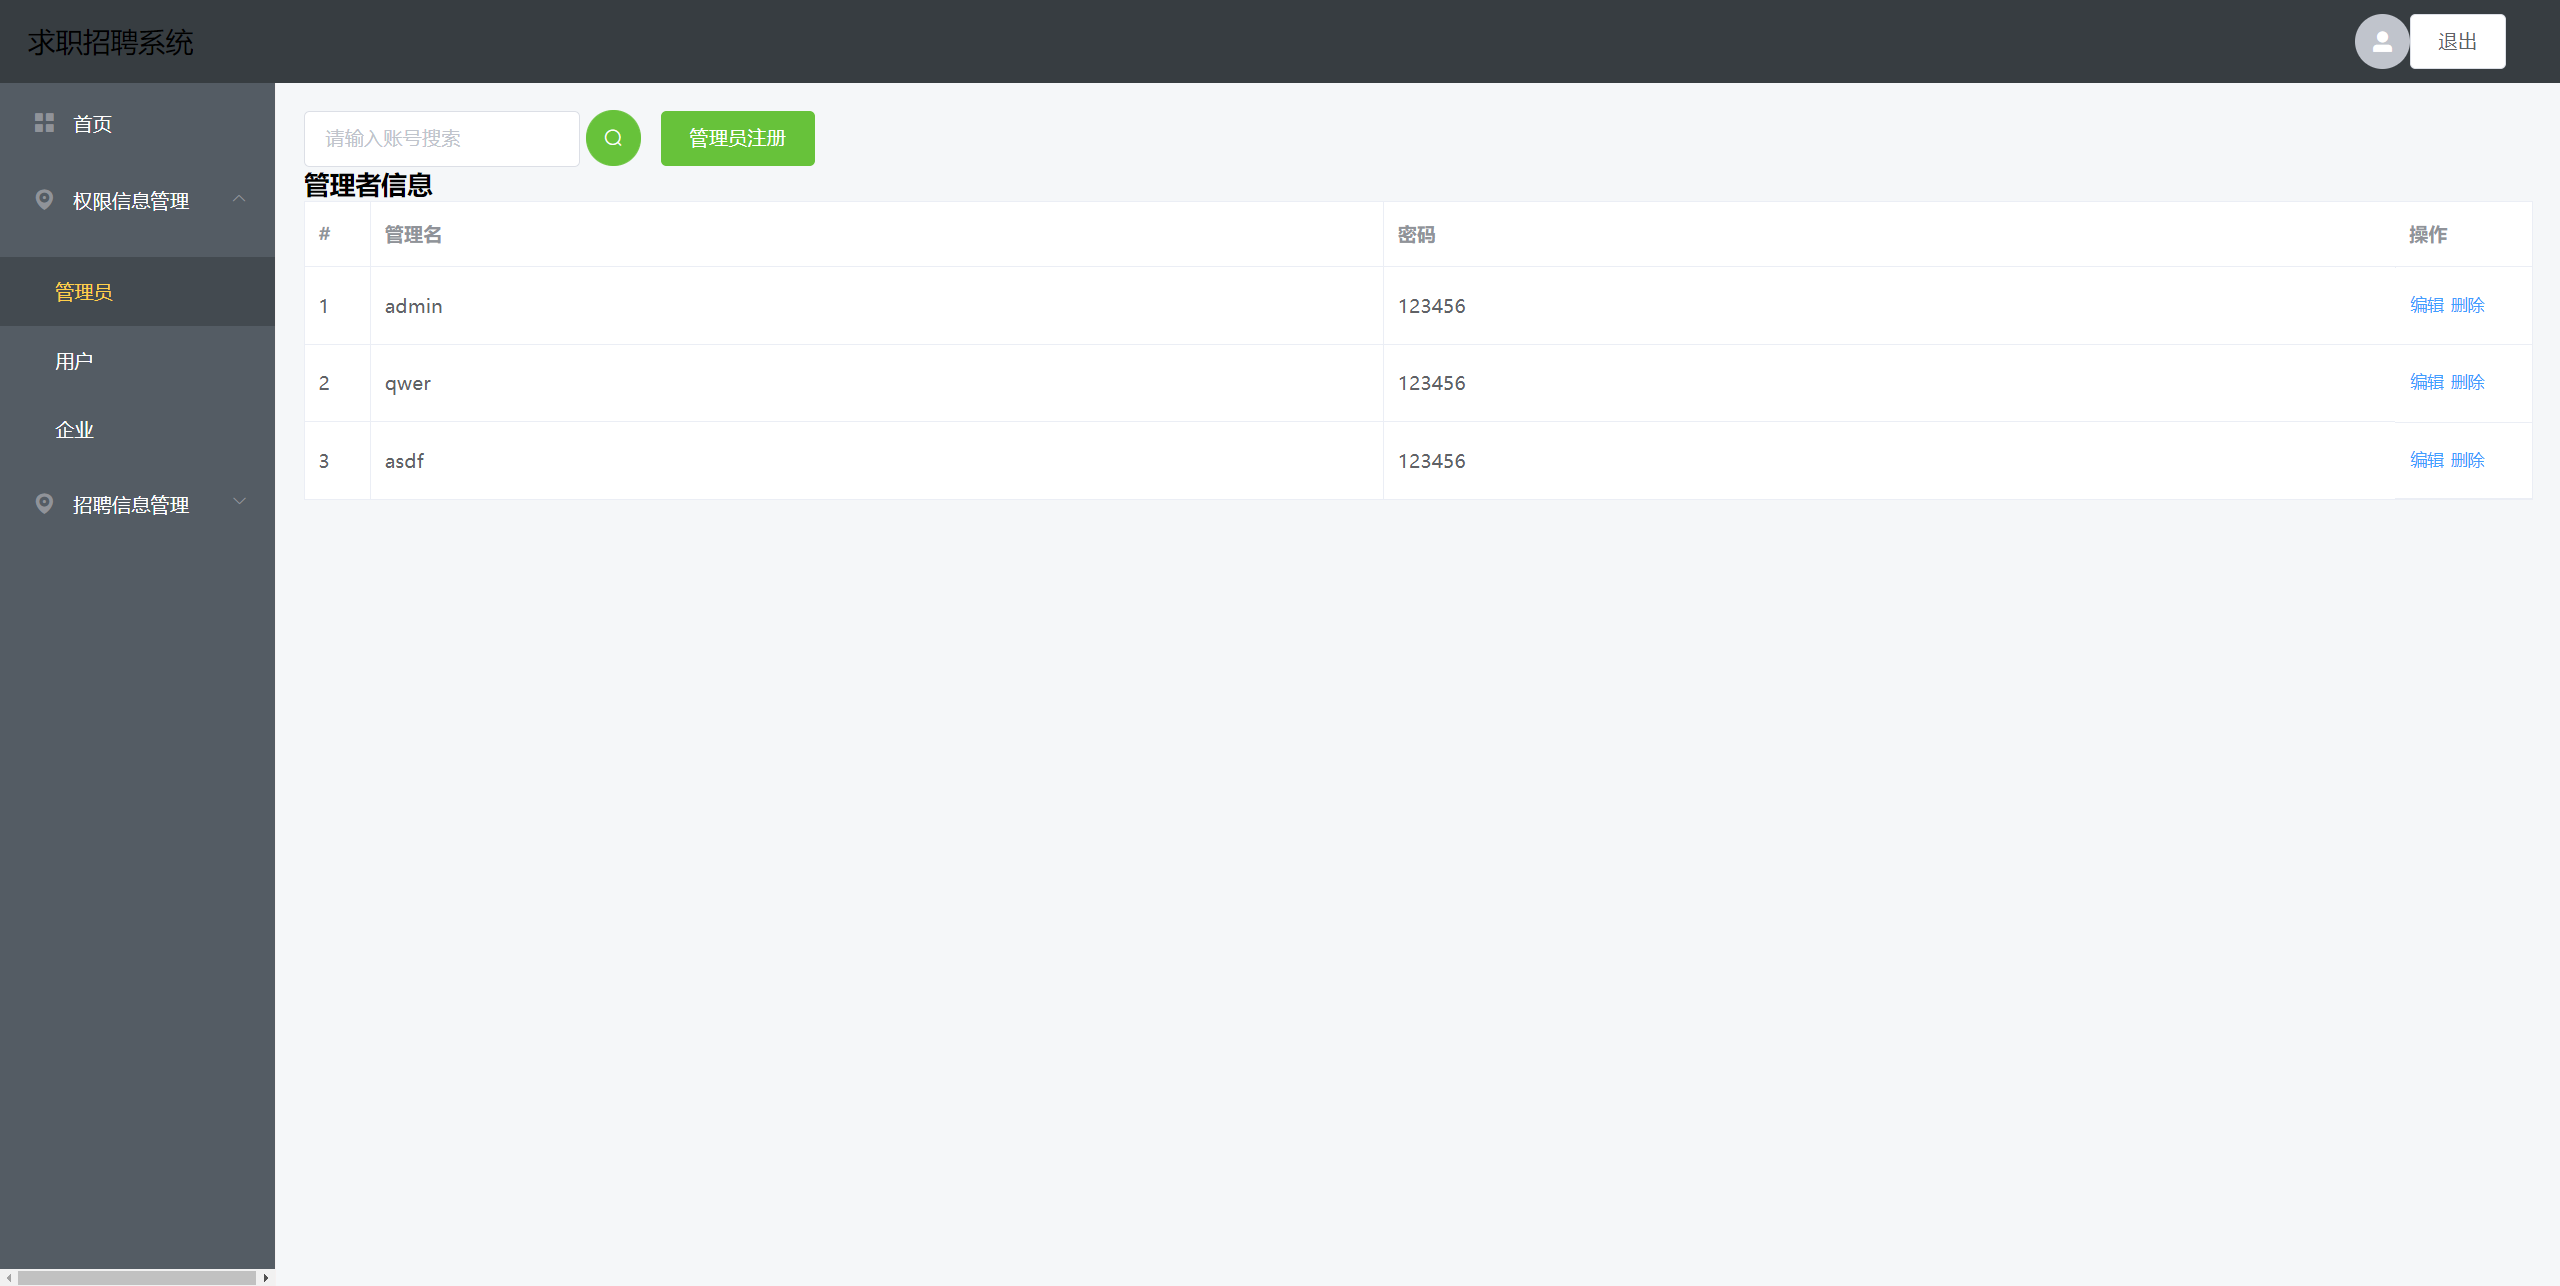2560x1286 pixels.
Task: Focus the account search input field
Action: tap(441, 139)
